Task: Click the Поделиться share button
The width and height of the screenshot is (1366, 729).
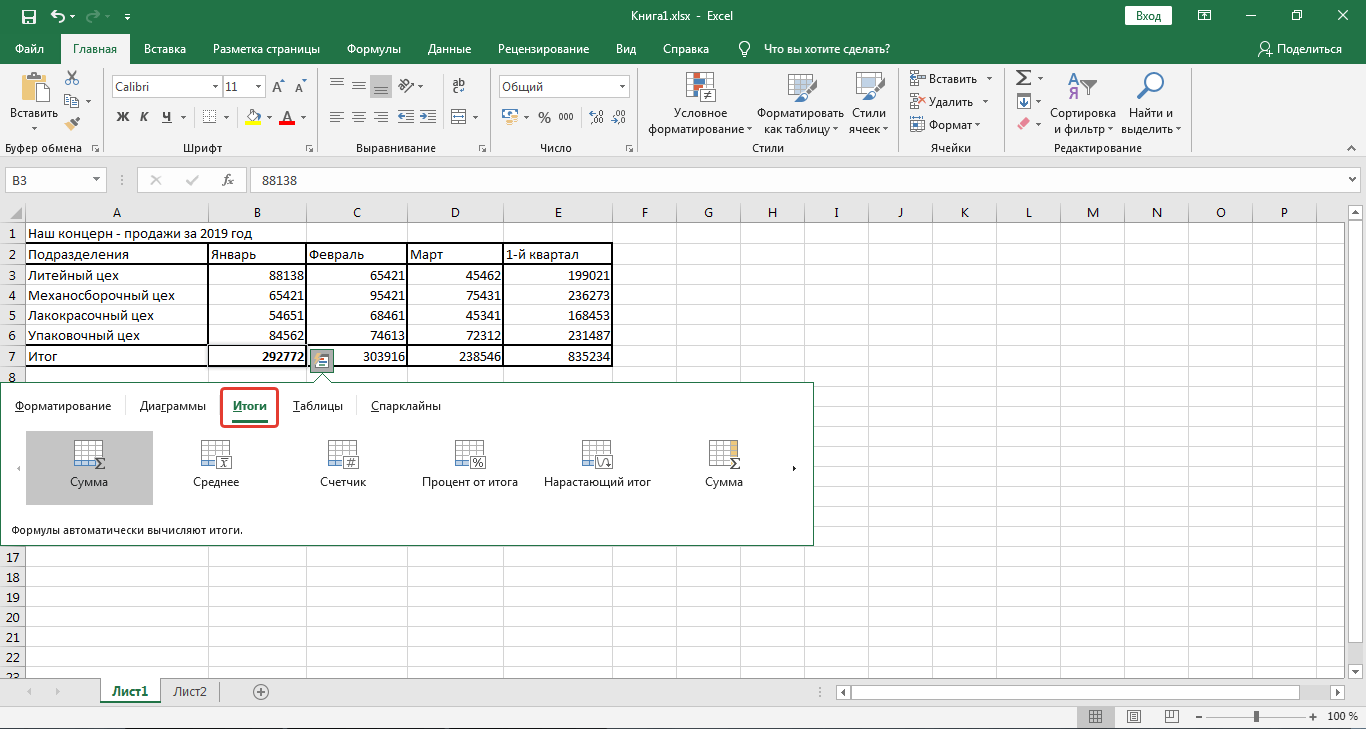Action: 1300,49
